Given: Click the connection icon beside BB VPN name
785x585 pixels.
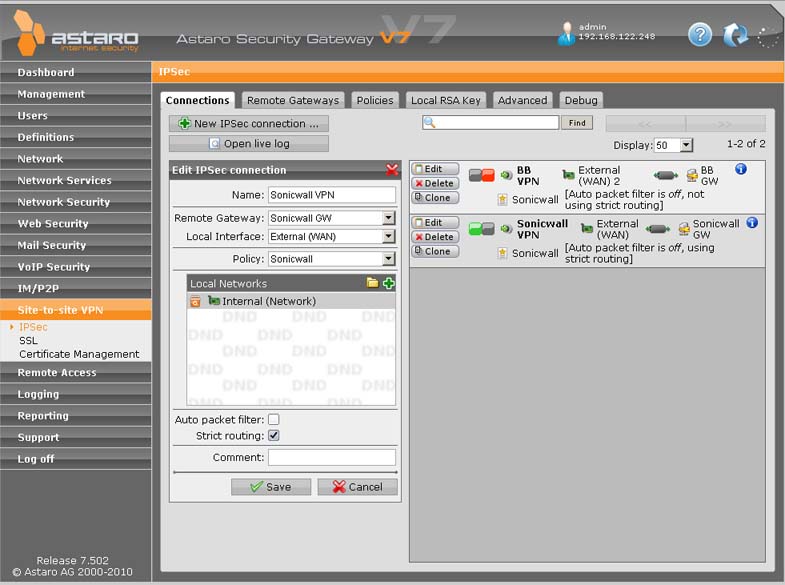Looking at the screenshot, I should 506,175.
